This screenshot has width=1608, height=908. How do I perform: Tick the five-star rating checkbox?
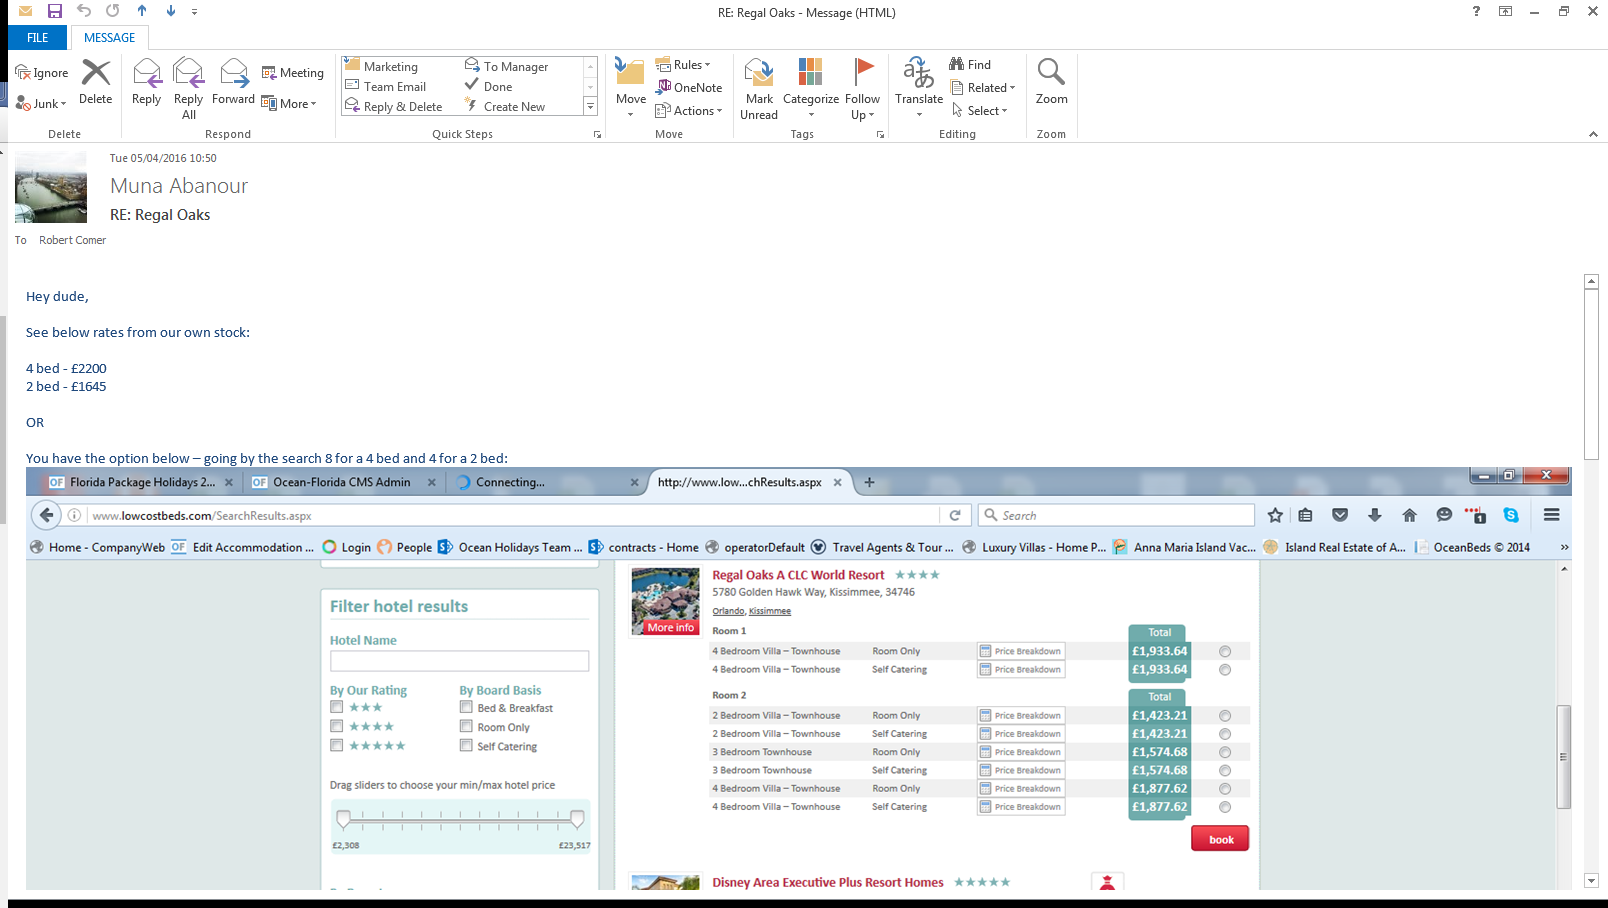point(337,745)
